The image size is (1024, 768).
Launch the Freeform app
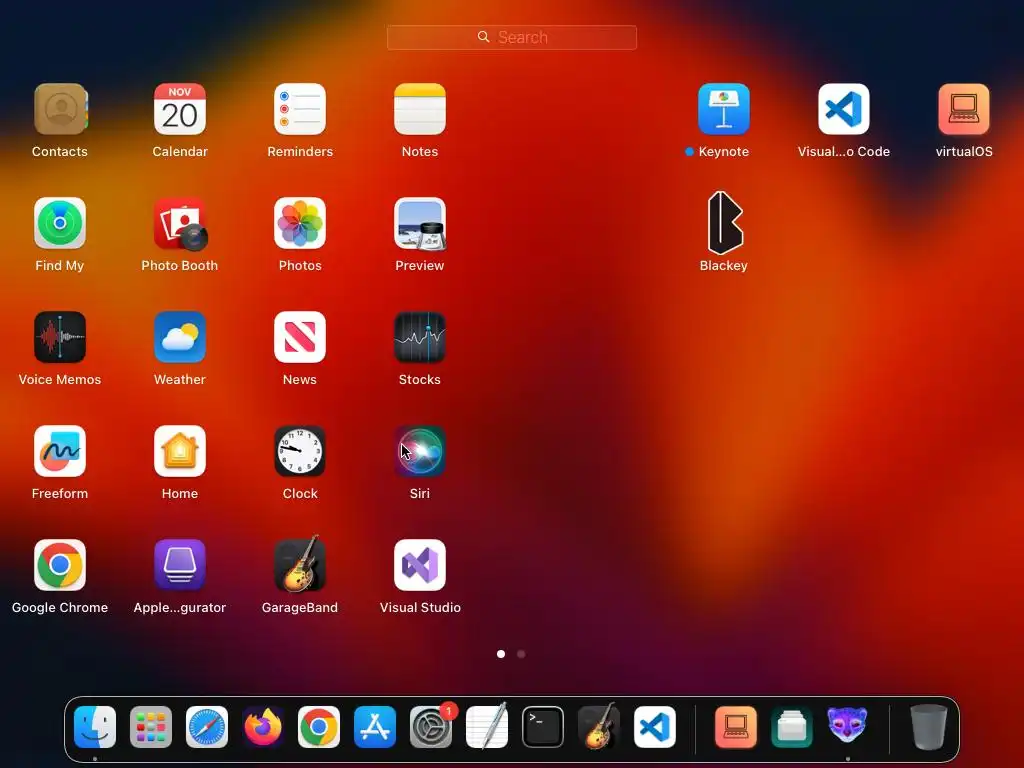60,451
